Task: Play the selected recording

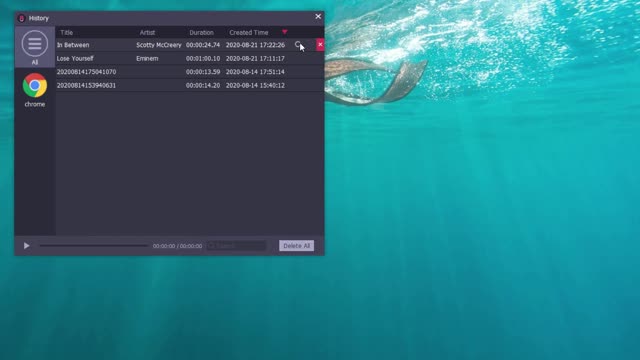Action: (27, 246)
